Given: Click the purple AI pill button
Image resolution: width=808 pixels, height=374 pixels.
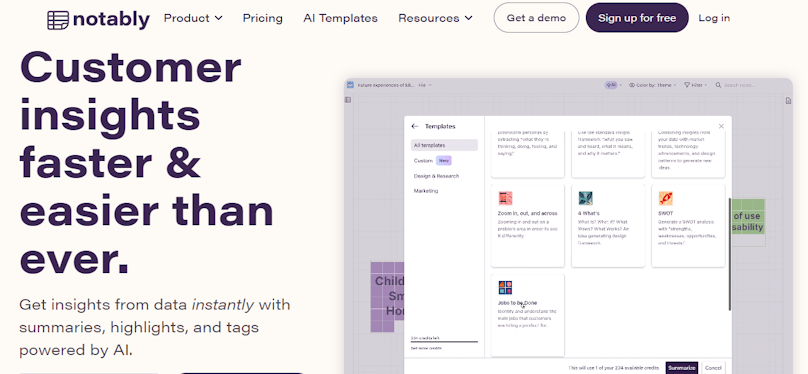Looking at the screenshot, I should coord(612,85).
